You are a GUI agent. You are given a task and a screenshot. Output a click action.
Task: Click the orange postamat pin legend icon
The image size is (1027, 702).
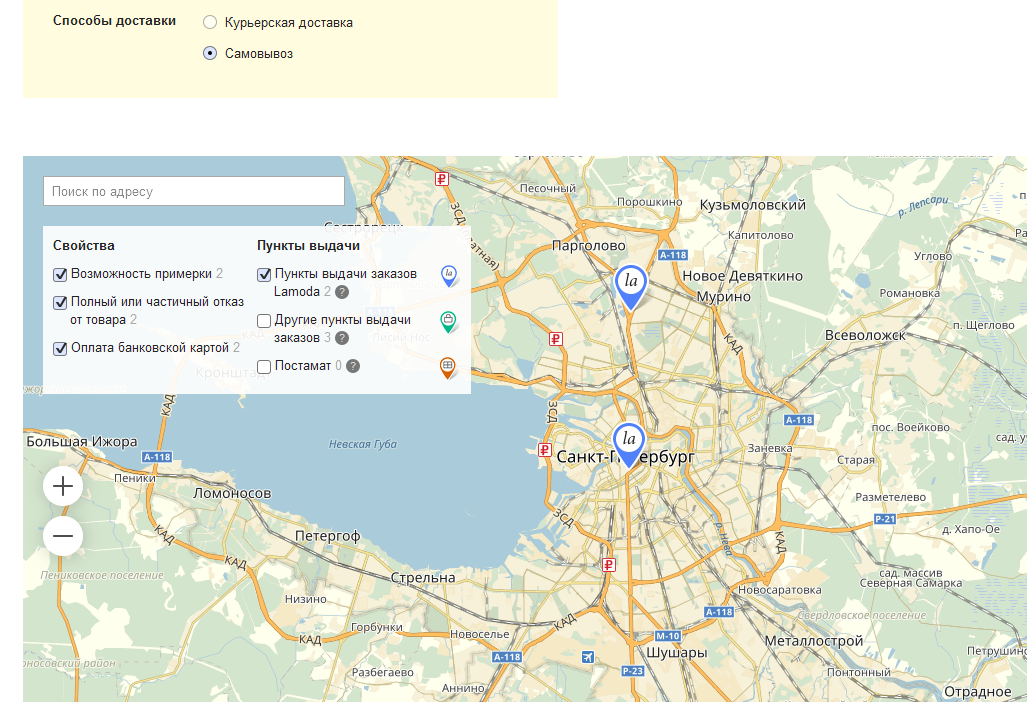pyautogui.click(x=447, y=367)
